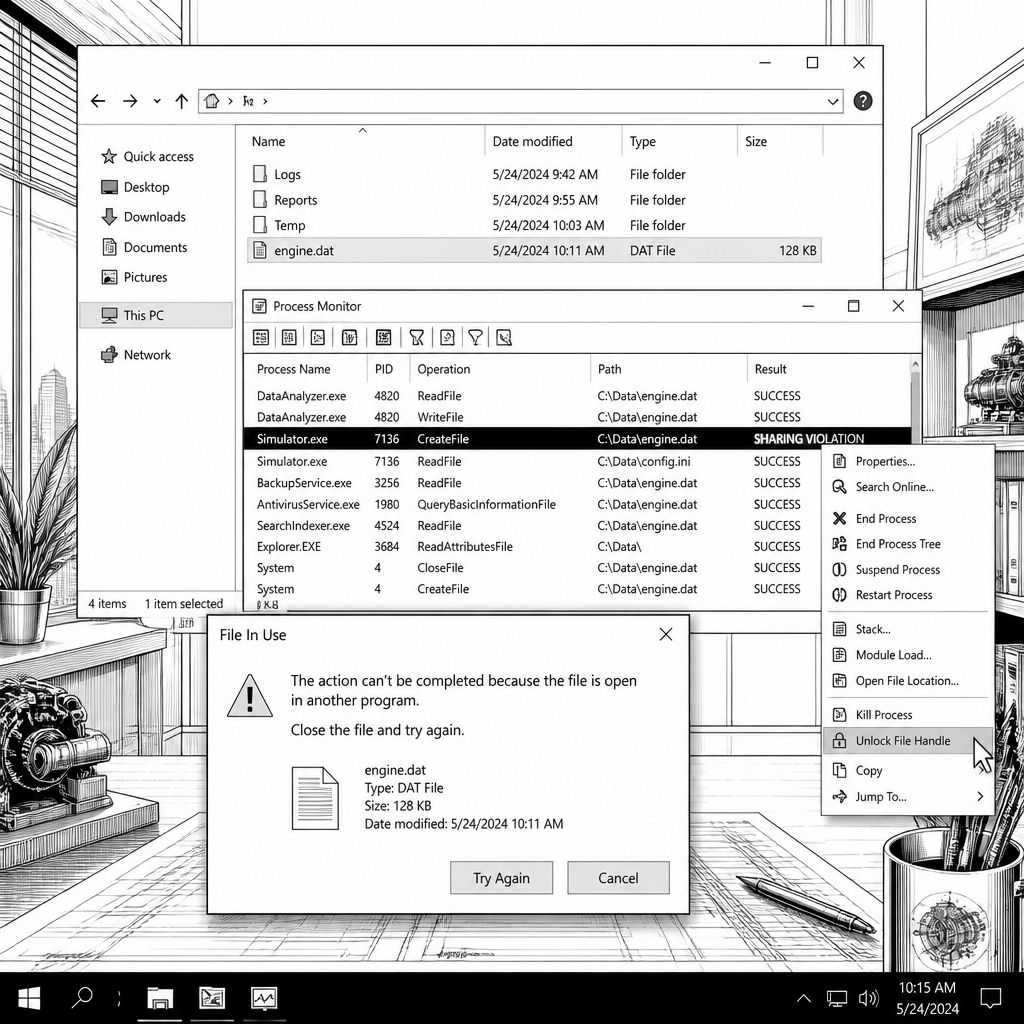Select the Simulator.exe config.ini ReadFile row
Screen dimensions: 1024x1024
coord(532,461)
